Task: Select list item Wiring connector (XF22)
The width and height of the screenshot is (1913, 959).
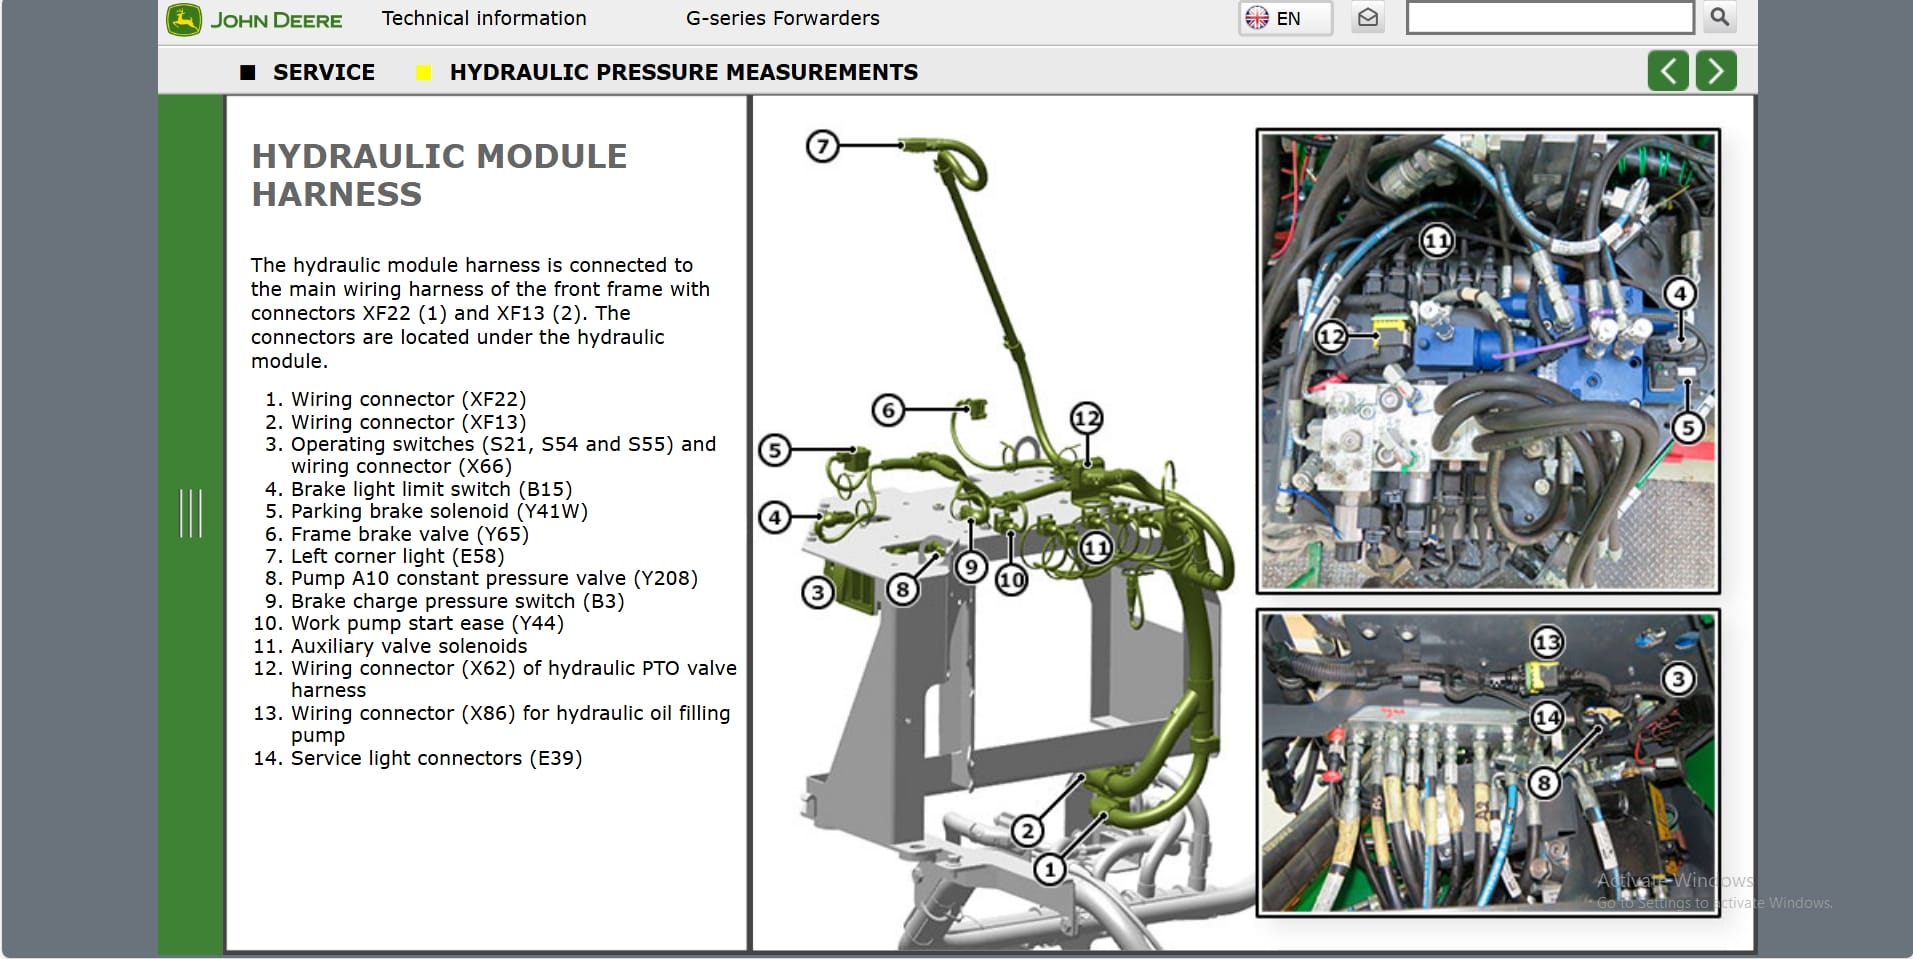Action: [x=408, y=399]
